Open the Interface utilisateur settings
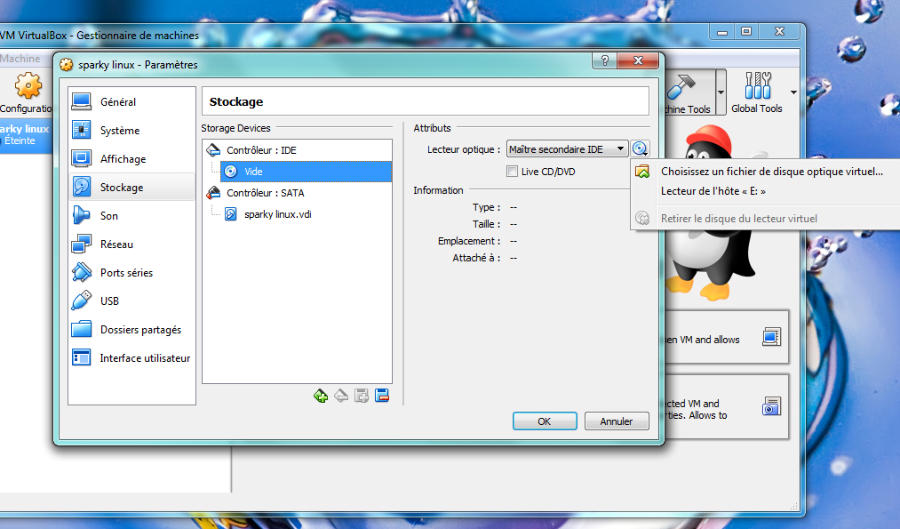This screenshot has height=529, width=900. [x=131, y=358]
